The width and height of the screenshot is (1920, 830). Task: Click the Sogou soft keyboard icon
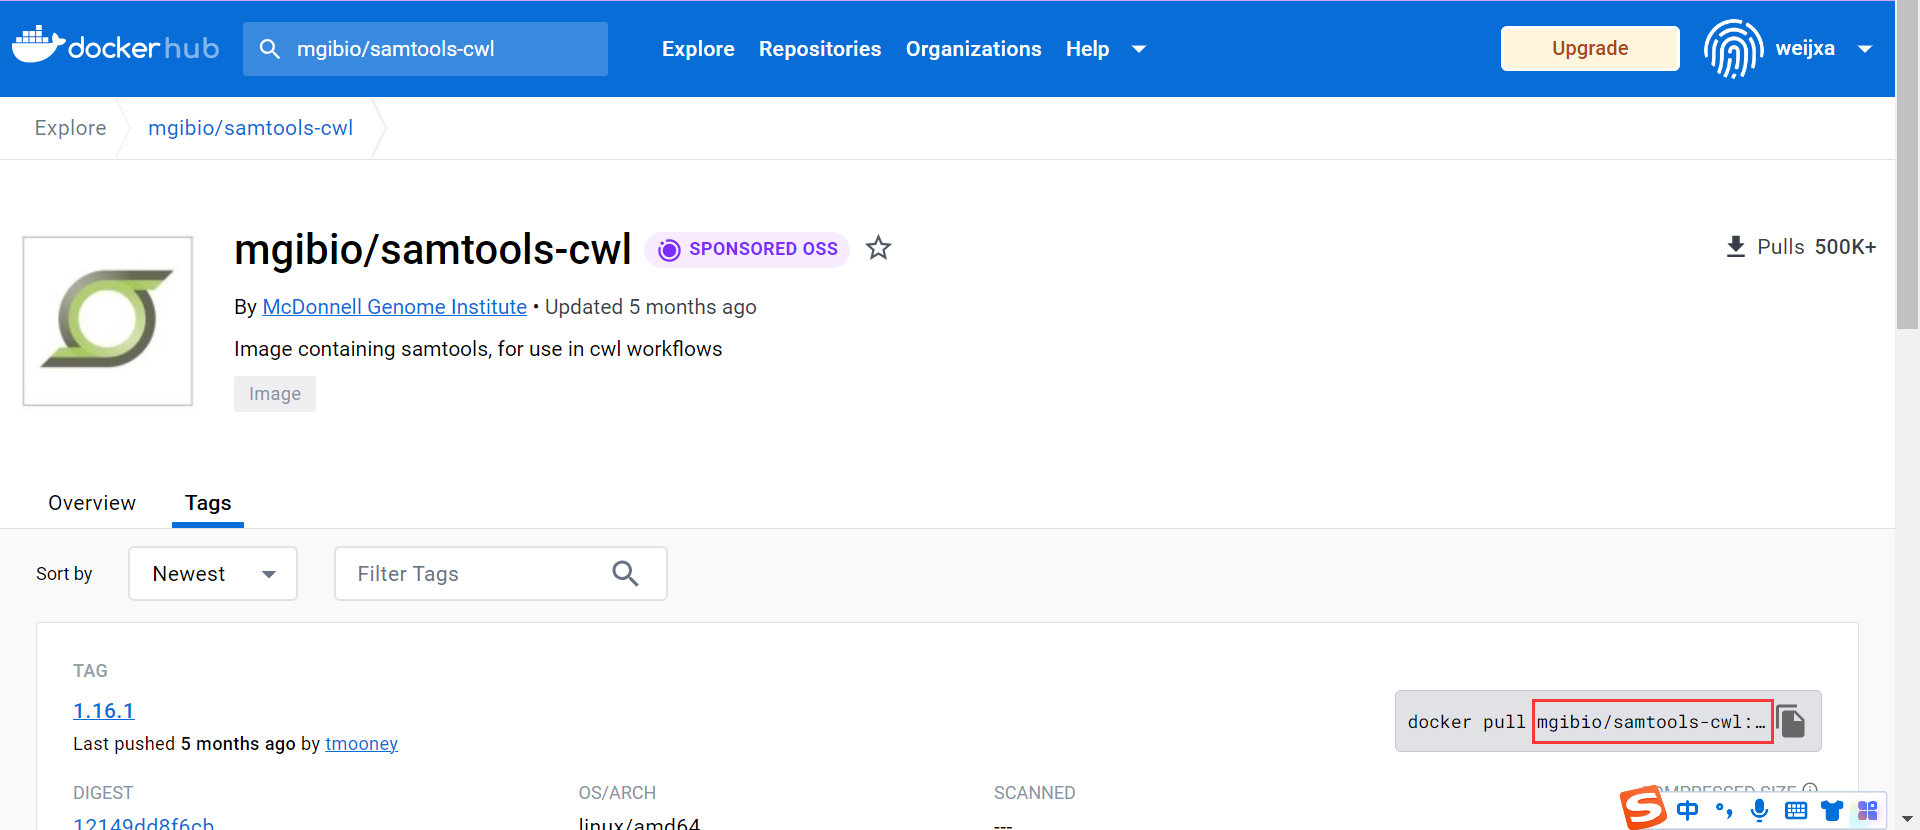[1795, 810]
